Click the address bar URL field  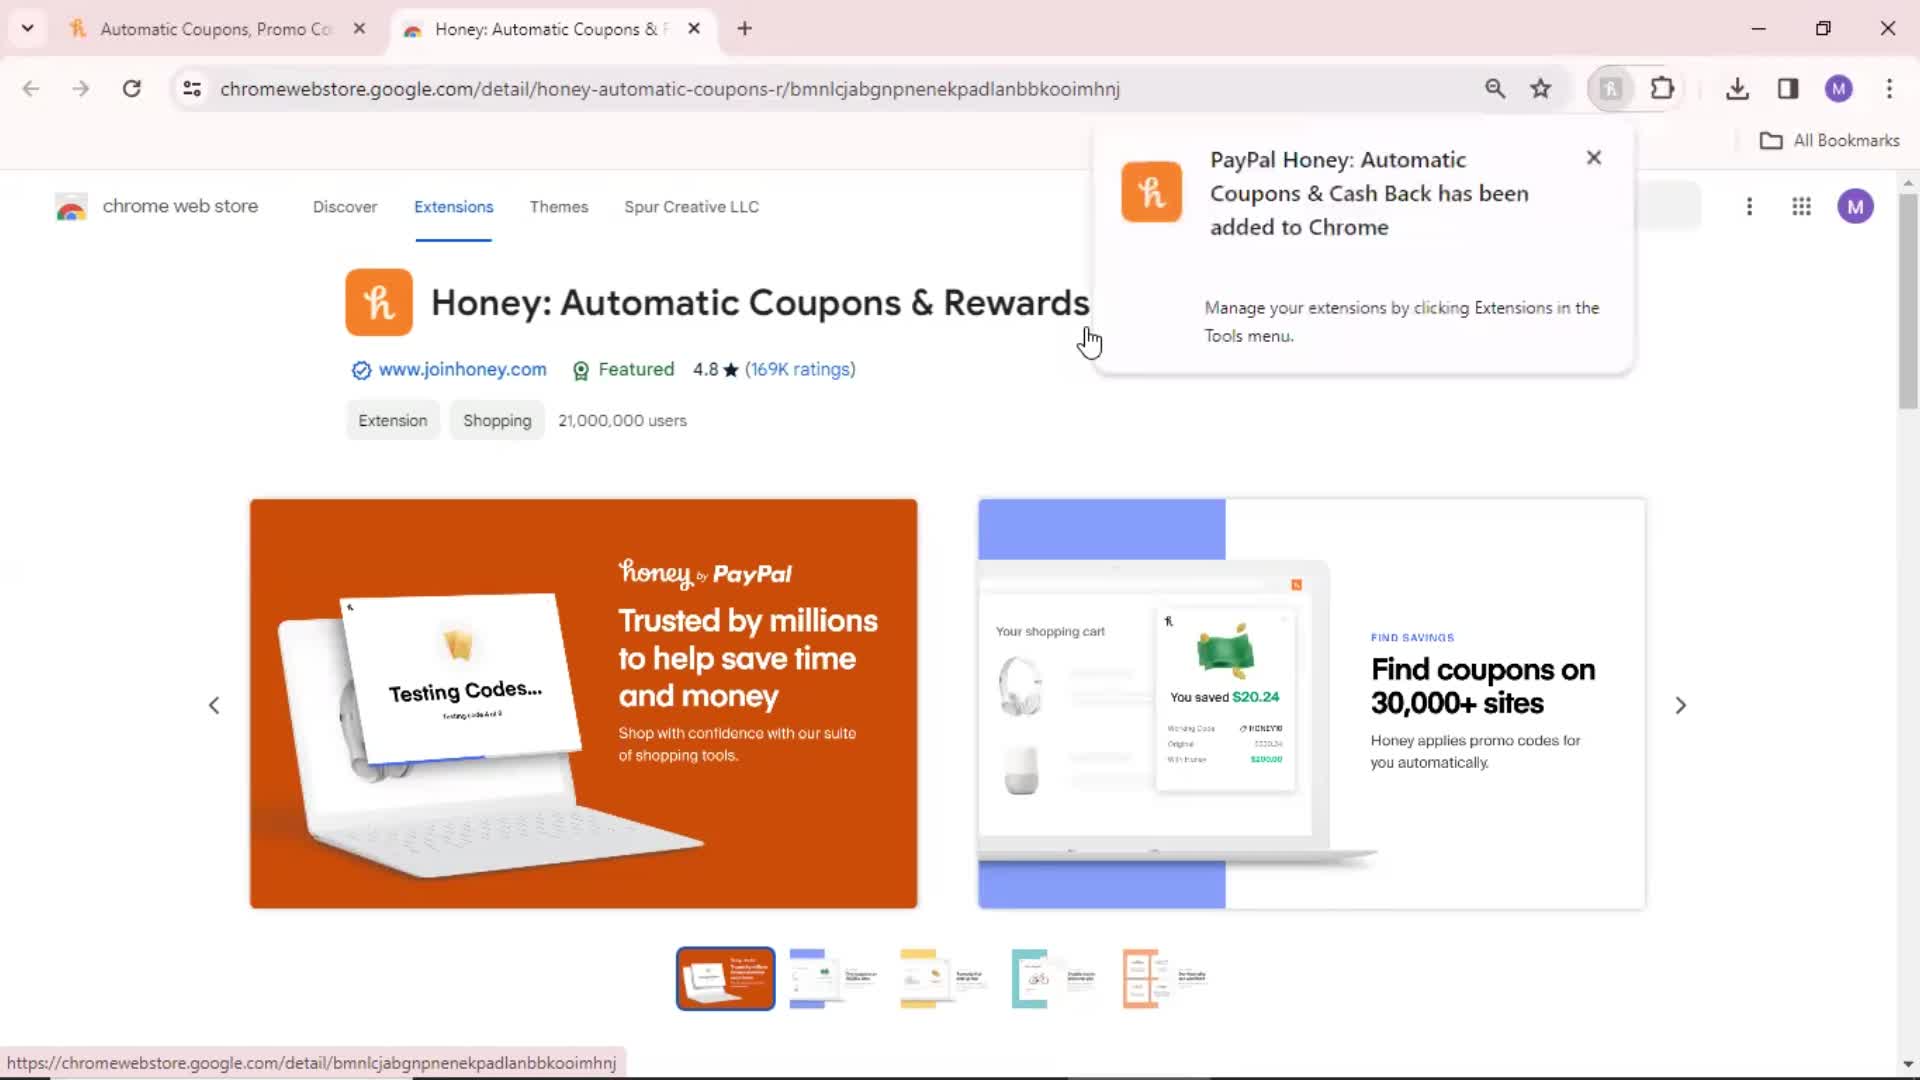click(x=670, y=89)
